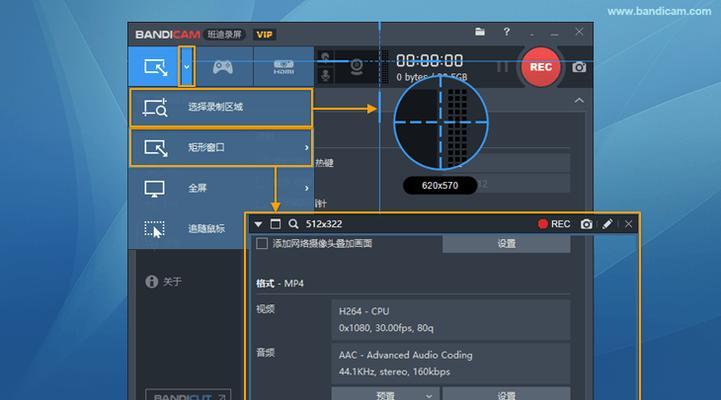
Task: Open the 预置 preset dropdown
Action: (385, 394)
